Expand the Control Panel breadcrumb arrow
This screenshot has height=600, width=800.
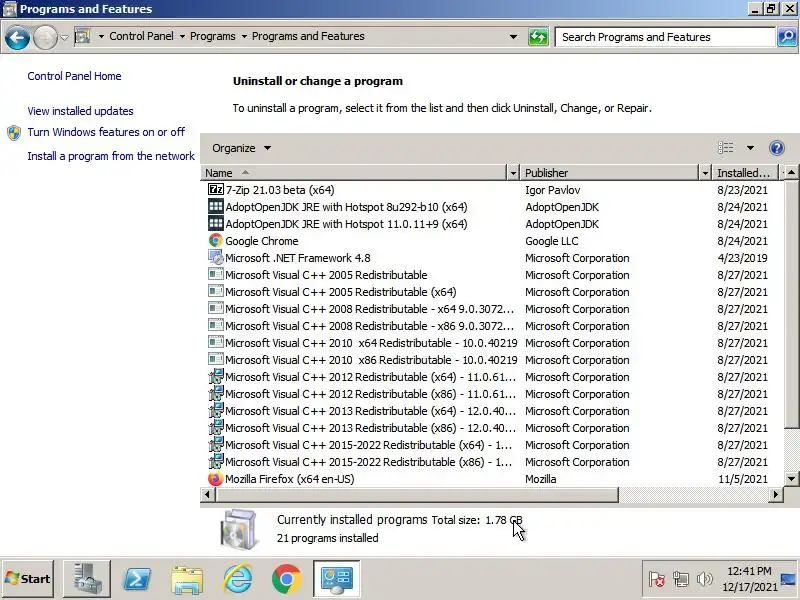182,36
